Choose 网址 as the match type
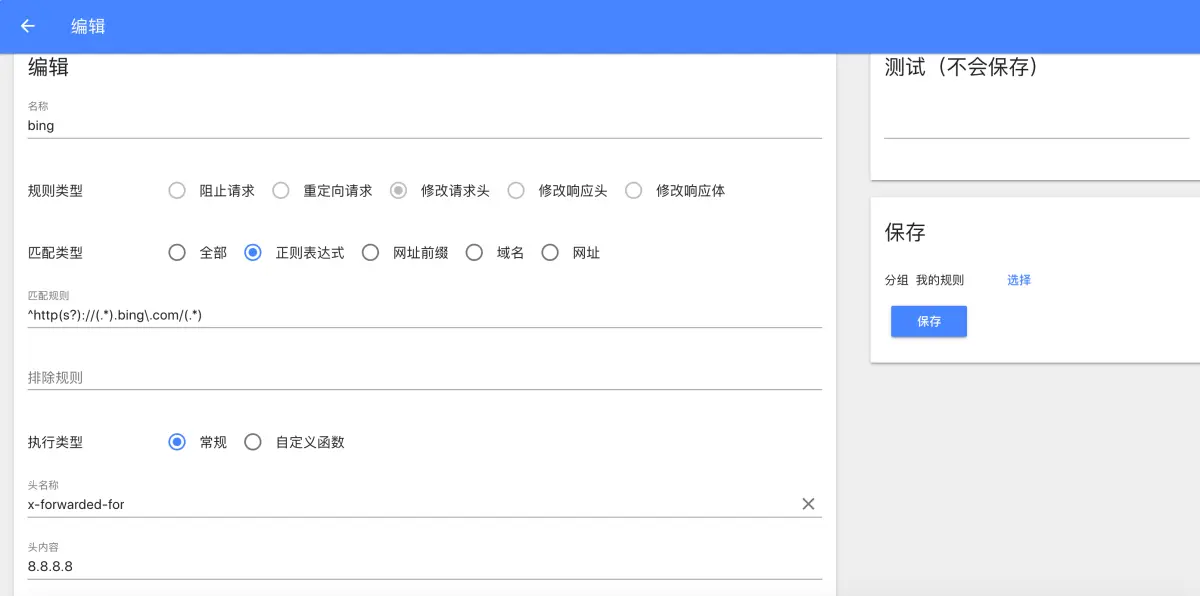 pos(550,252)
